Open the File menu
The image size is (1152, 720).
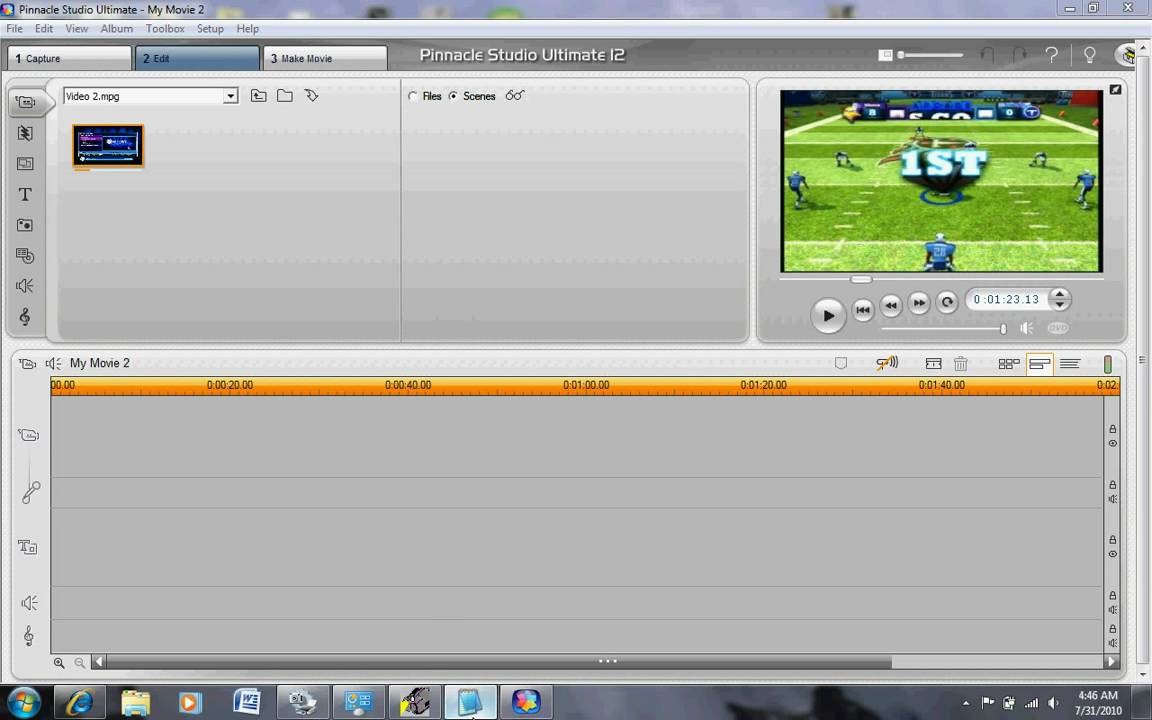14,29
